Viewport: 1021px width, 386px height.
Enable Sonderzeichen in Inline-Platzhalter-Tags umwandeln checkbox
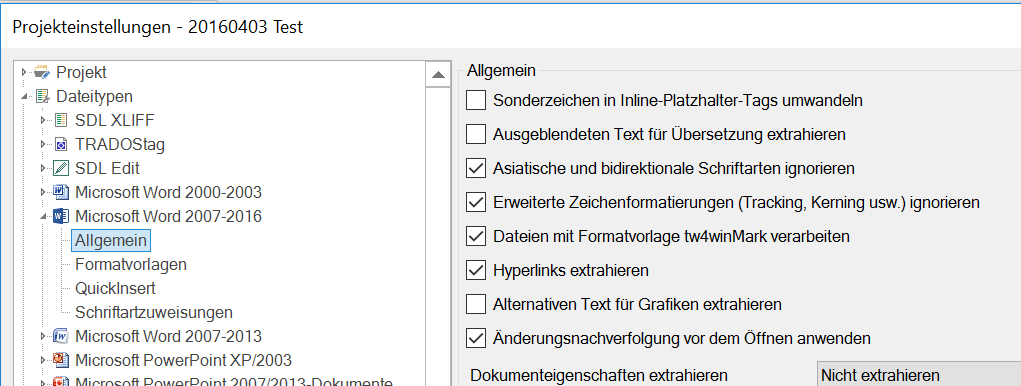(x=476, y=100)
